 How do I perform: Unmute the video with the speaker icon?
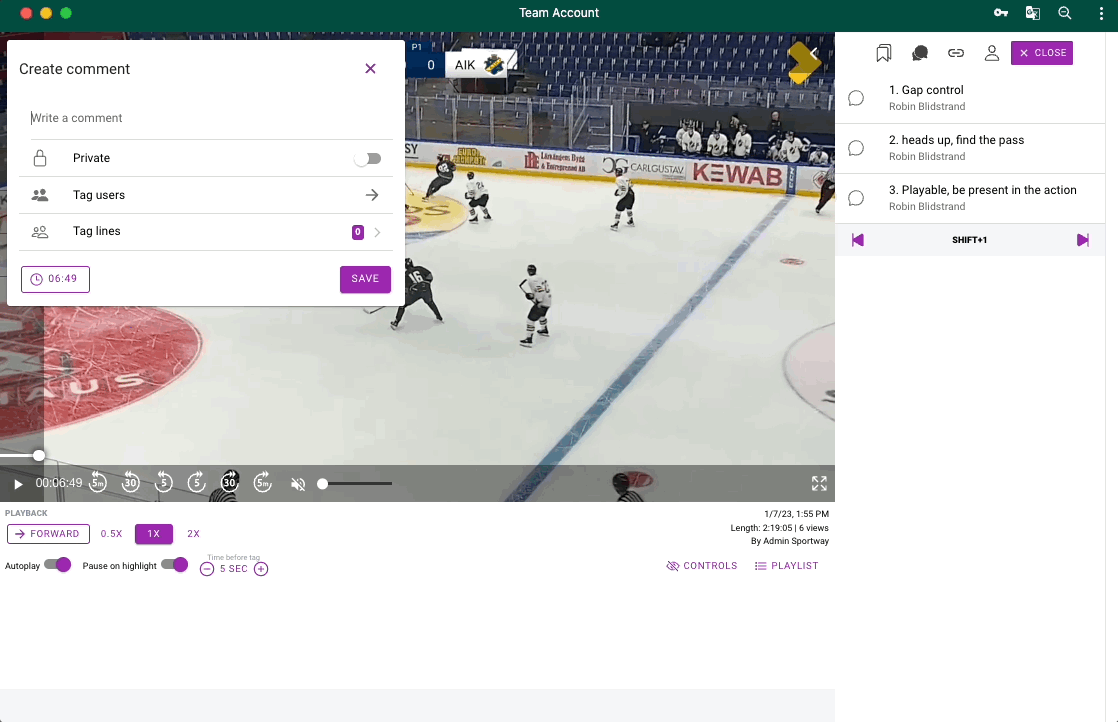[298, 484]
